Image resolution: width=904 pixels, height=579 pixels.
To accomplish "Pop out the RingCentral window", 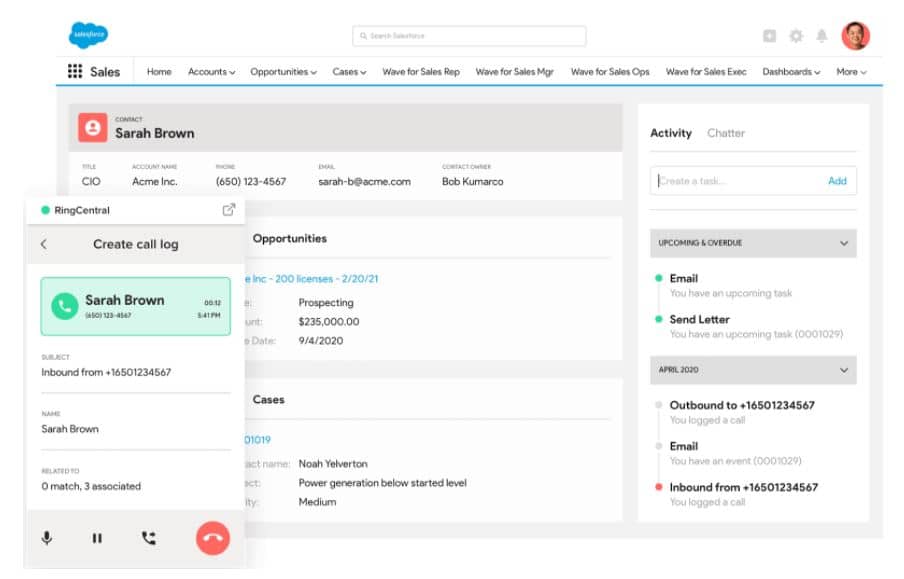I will pos(231,210).
